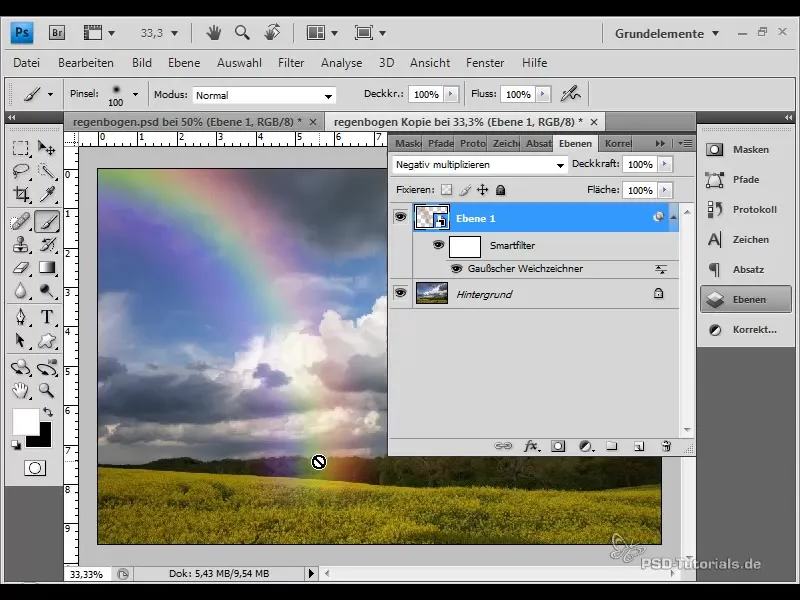Select the Pen tool
This screenshot has height=600, width=800.
(21, 317)
